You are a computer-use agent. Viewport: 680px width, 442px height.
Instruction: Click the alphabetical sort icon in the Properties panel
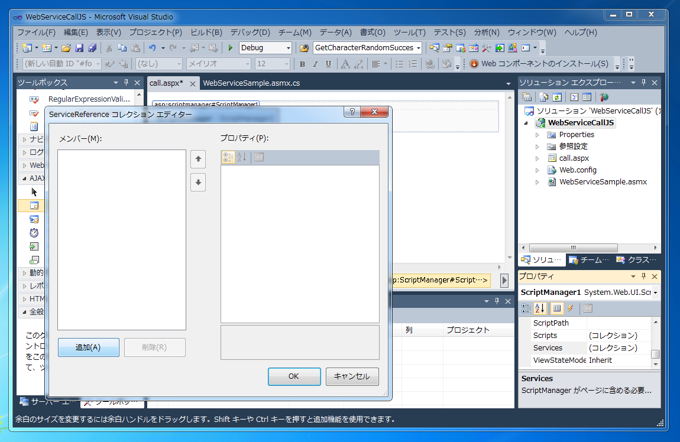[539, 308]
